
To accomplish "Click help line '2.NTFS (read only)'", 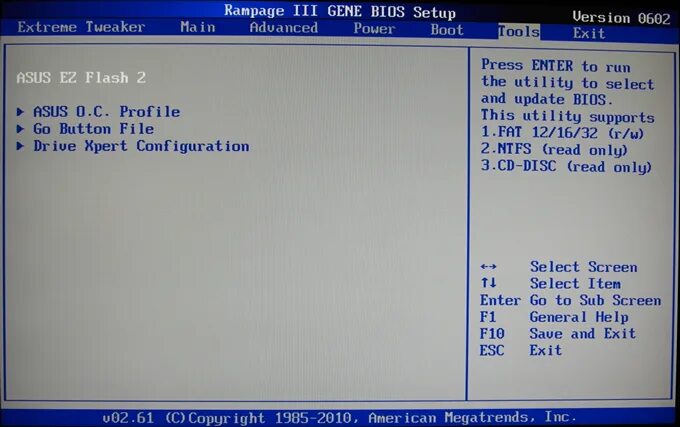I will point(554,150).
